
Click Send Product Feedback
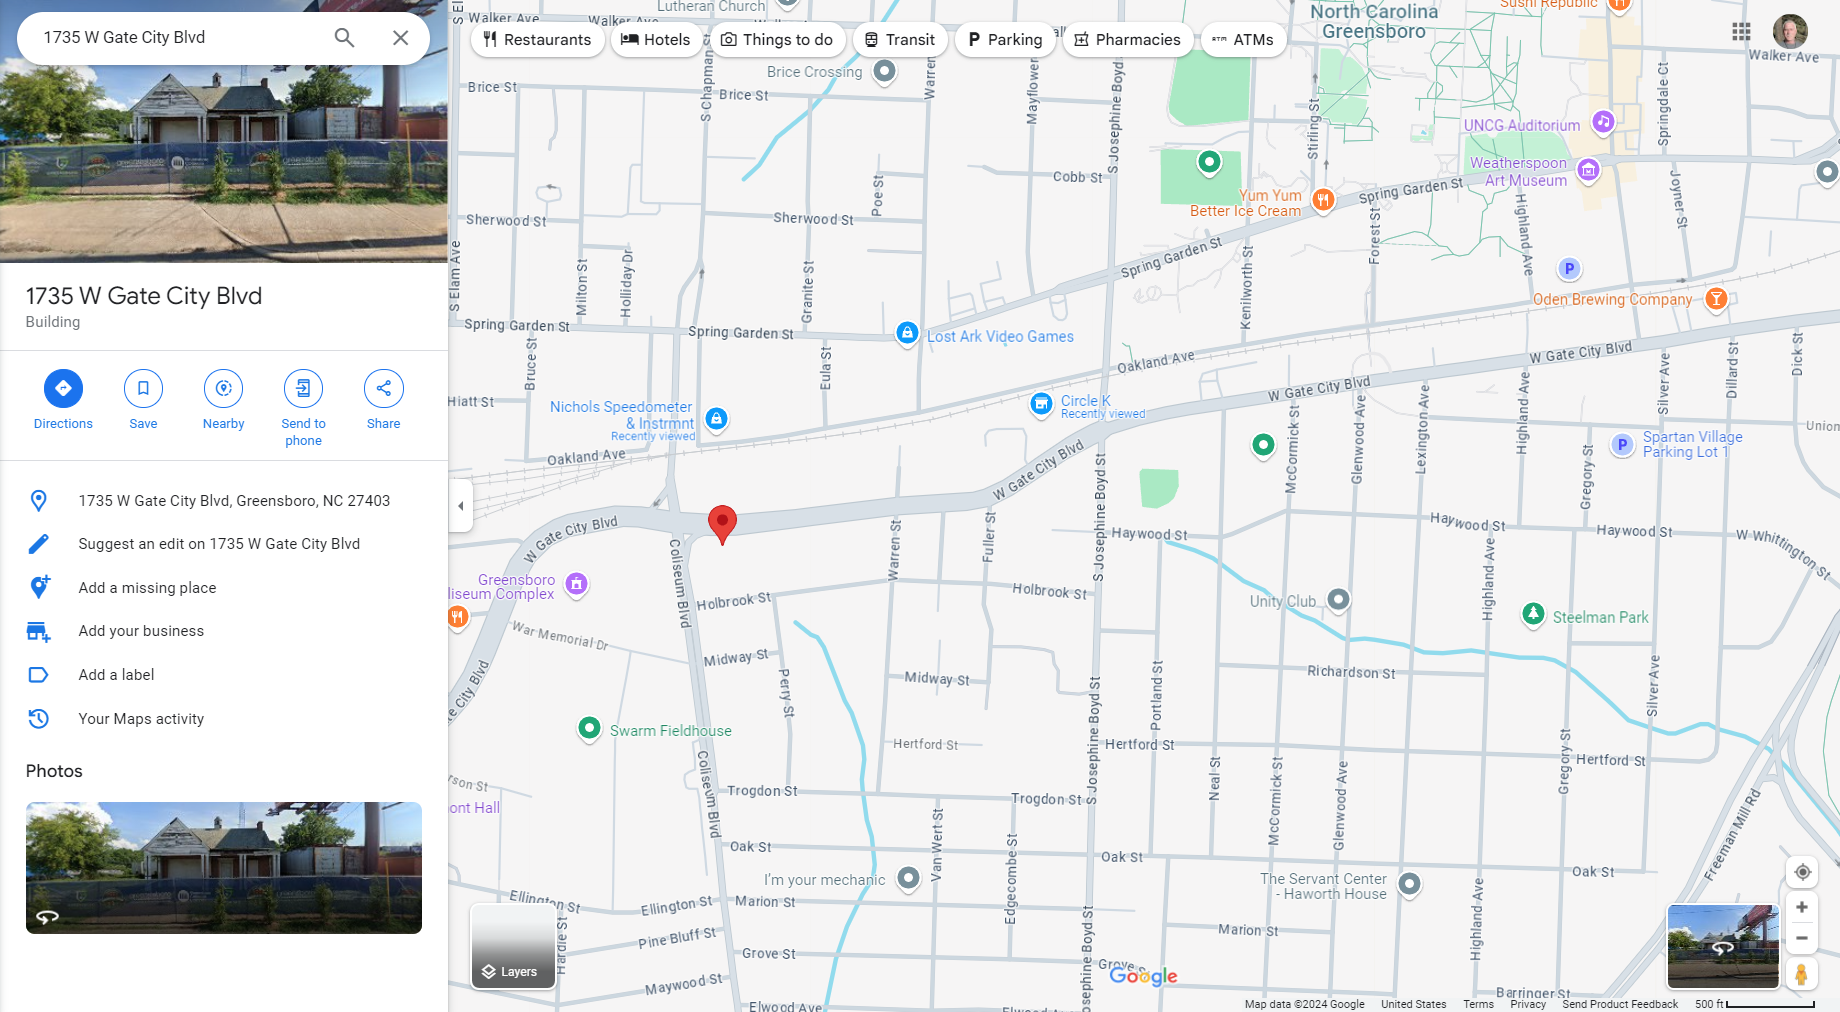click(1620, 1004)
